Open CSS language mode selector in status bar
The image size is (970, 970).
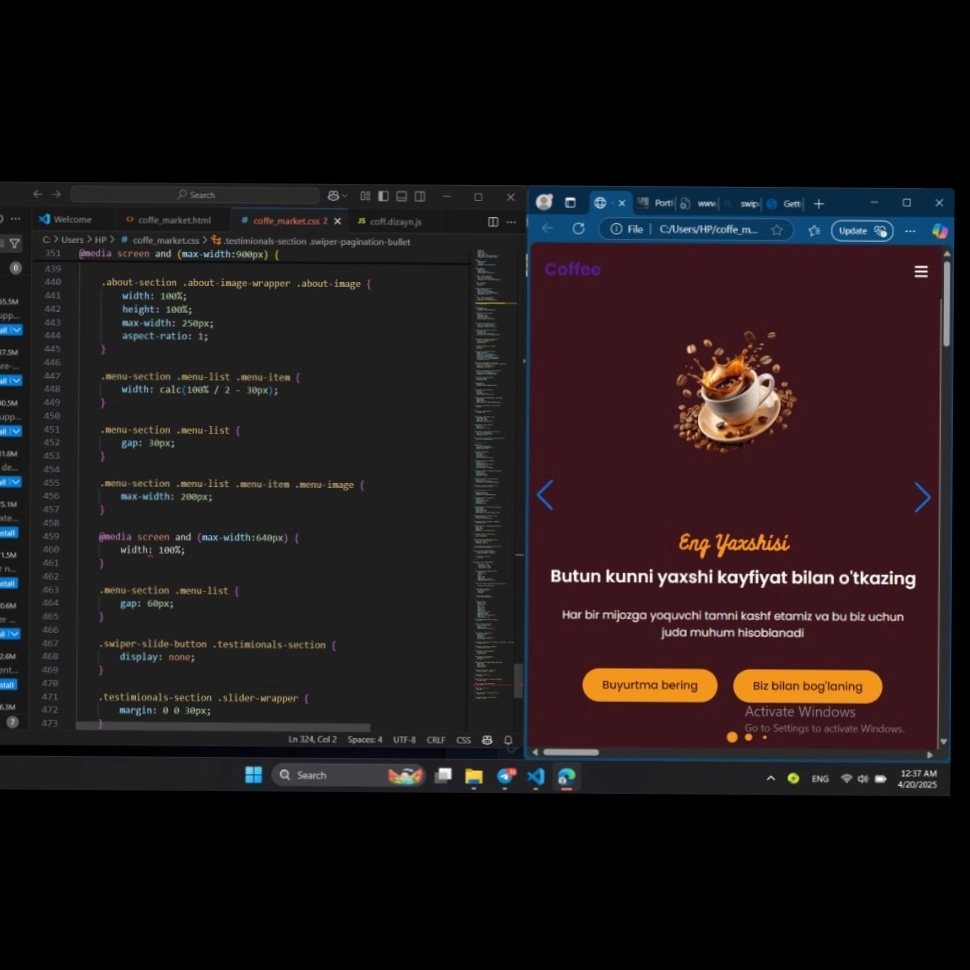463,740
